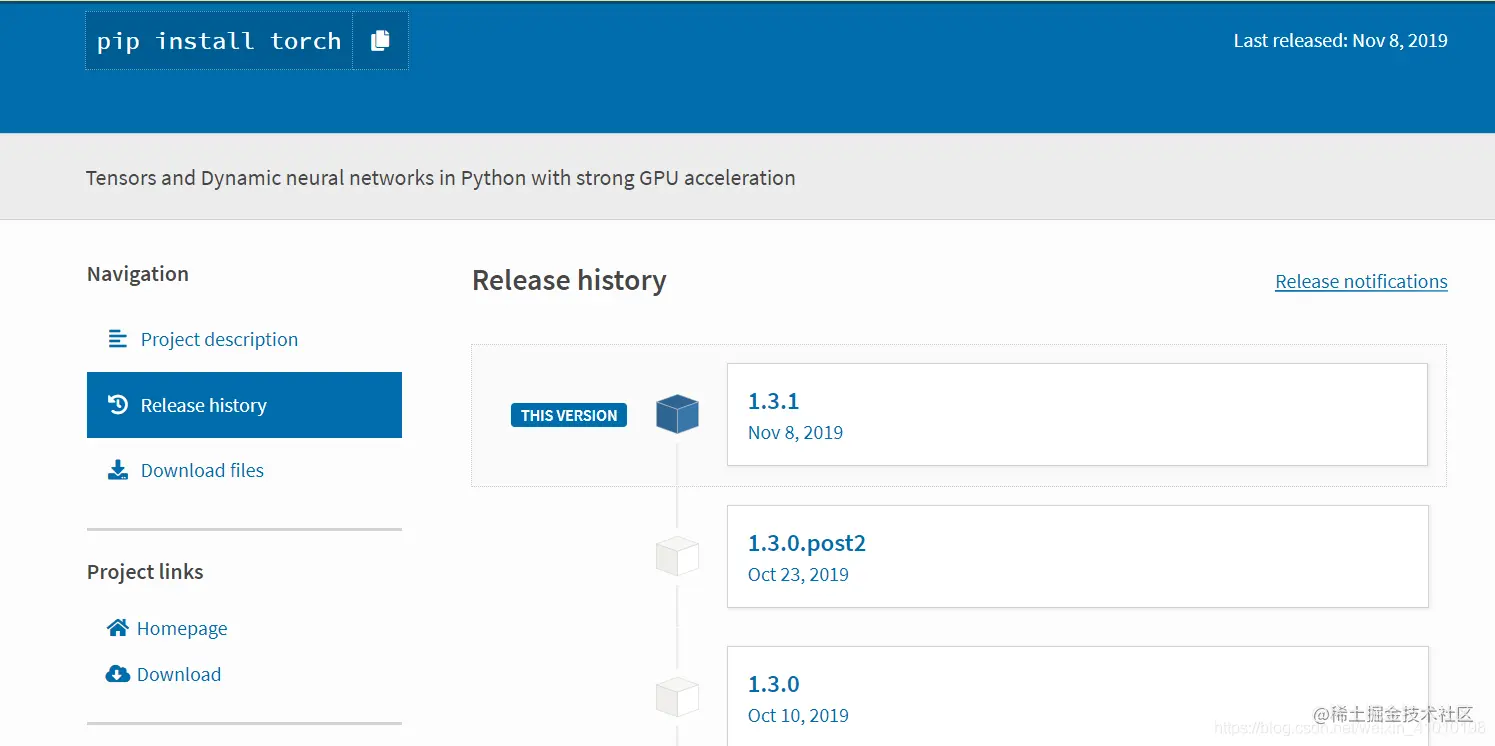The image size is (1495, 746).
Task: Click the blue cube icon for 1.3.1
Action: point(677,413)
